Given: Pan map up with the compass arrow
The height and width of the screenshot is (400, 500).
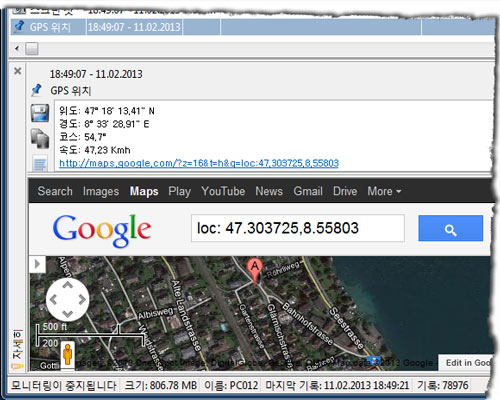Looking at the screenshot, I should [x=68, y=285].
